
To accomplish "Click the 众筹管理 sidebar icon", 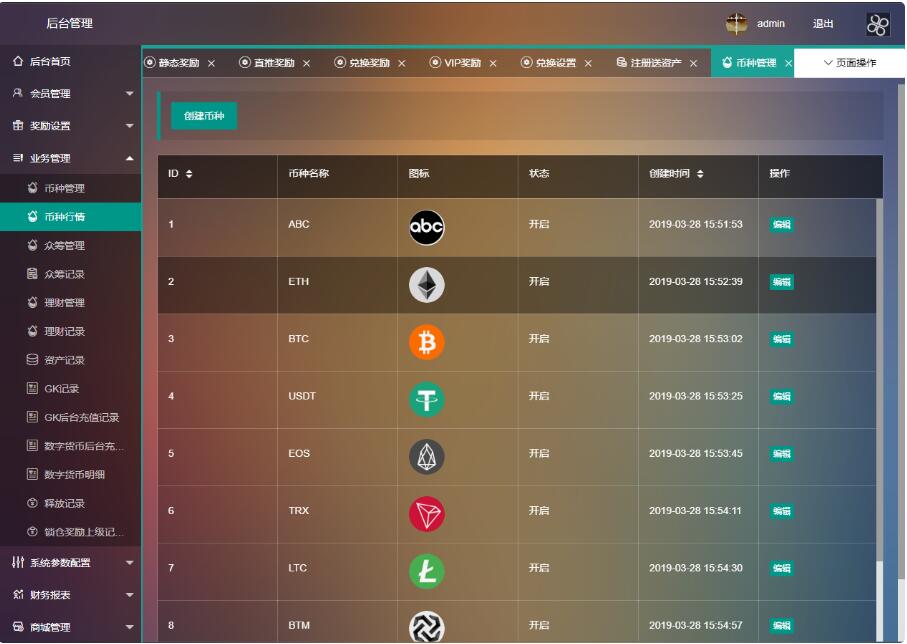I will pos(32,245).
